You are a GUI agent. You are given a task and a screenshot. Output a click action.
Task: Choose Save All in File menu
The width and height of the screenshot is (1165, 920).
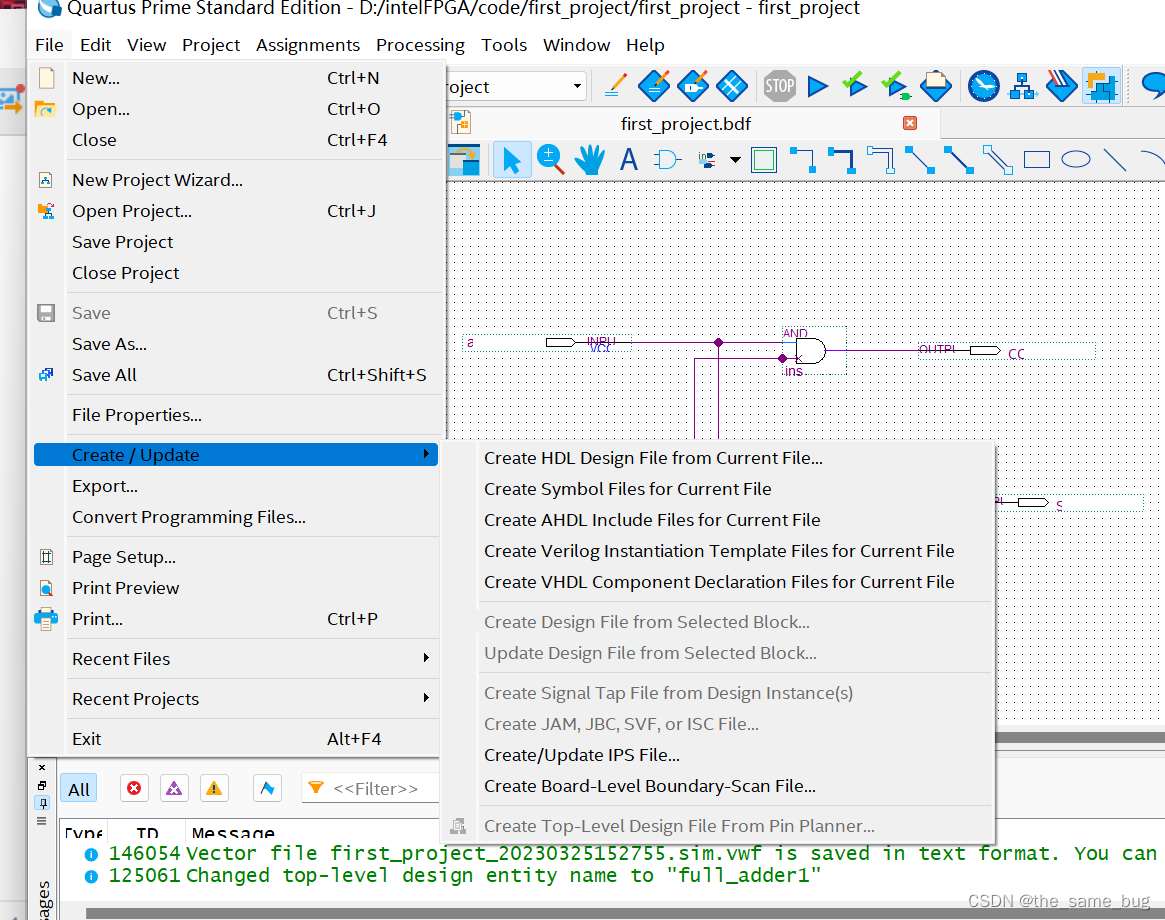(x=236, y=375)
